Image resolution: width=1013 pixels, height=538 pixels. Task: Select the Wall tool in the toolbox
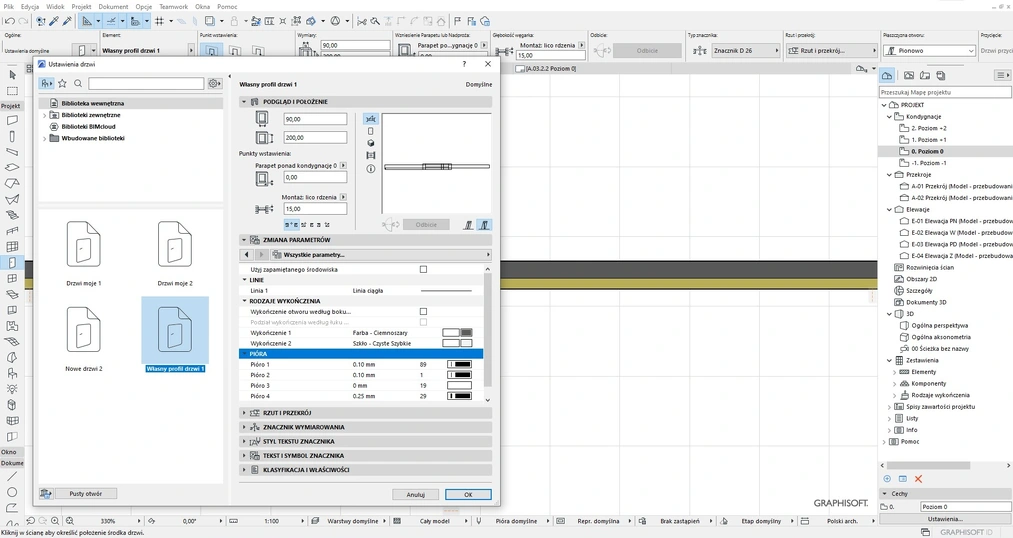point(12,120)
